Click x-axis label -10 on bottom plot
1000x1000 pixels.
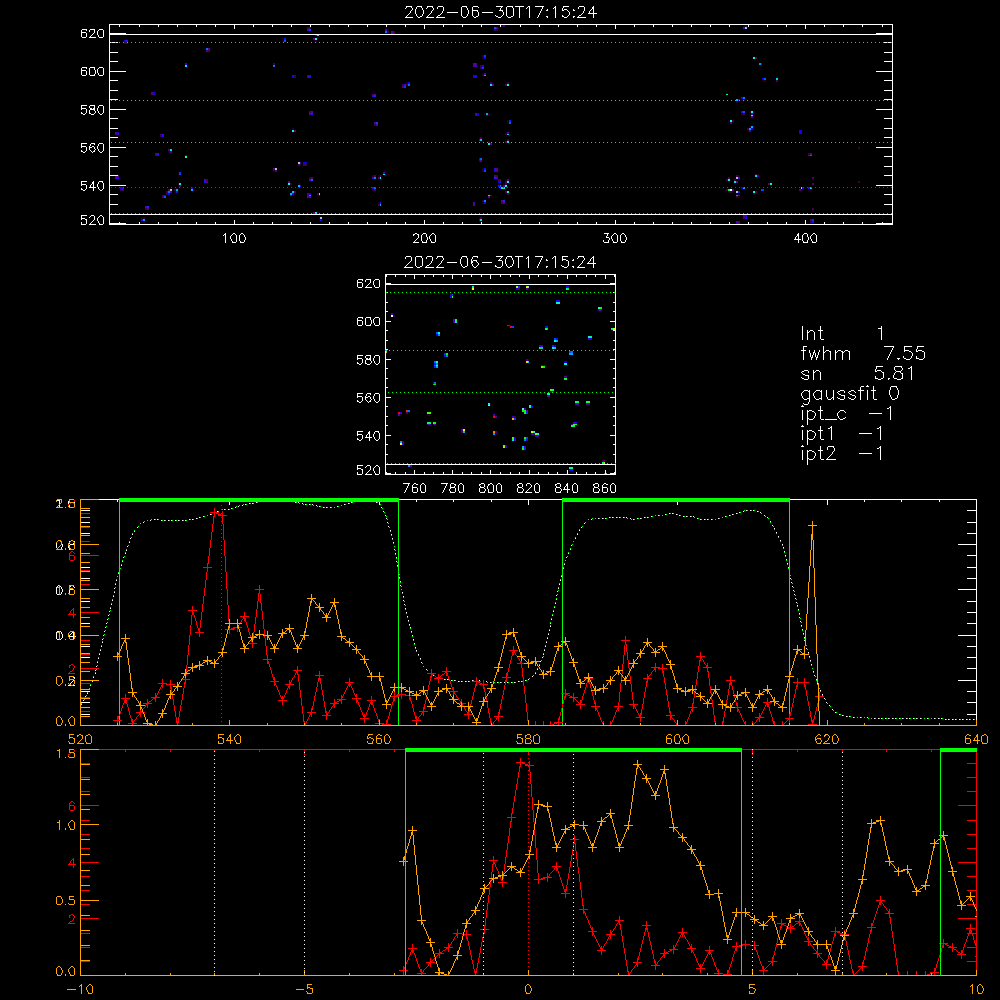tap(80, 990)
